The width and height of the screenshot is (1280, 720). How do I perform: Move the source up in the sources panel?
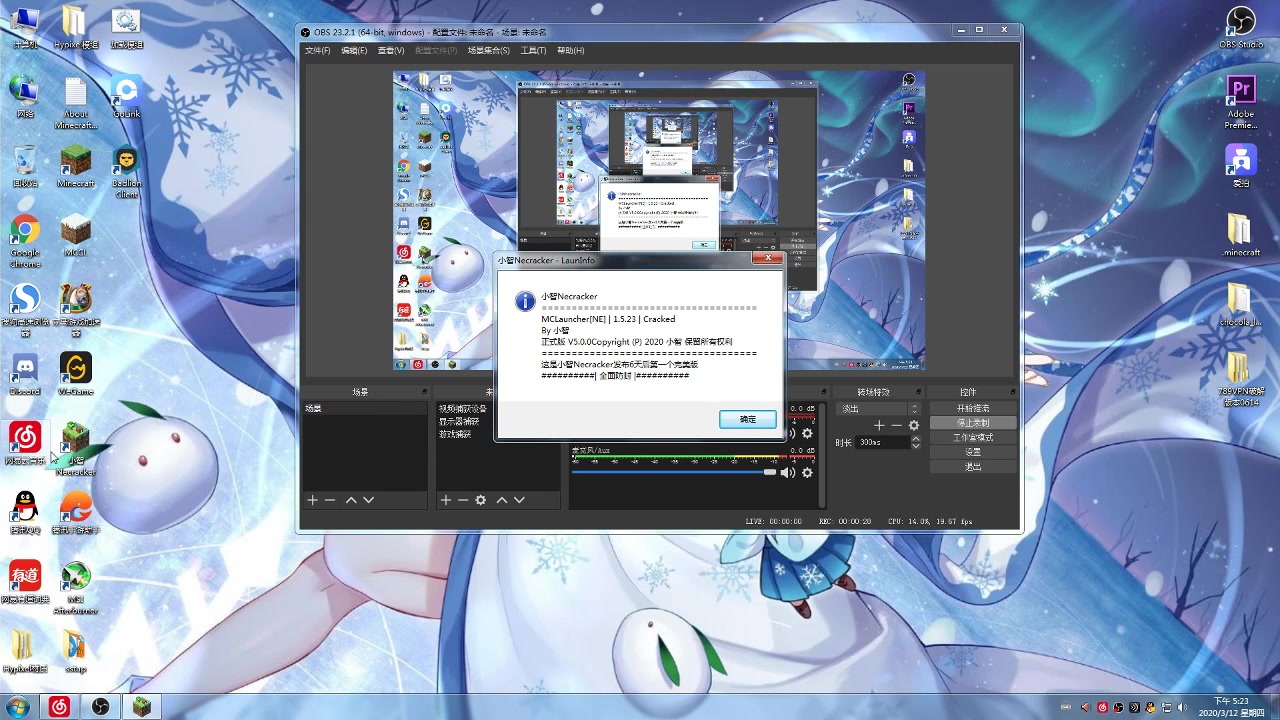pos(502,500)
